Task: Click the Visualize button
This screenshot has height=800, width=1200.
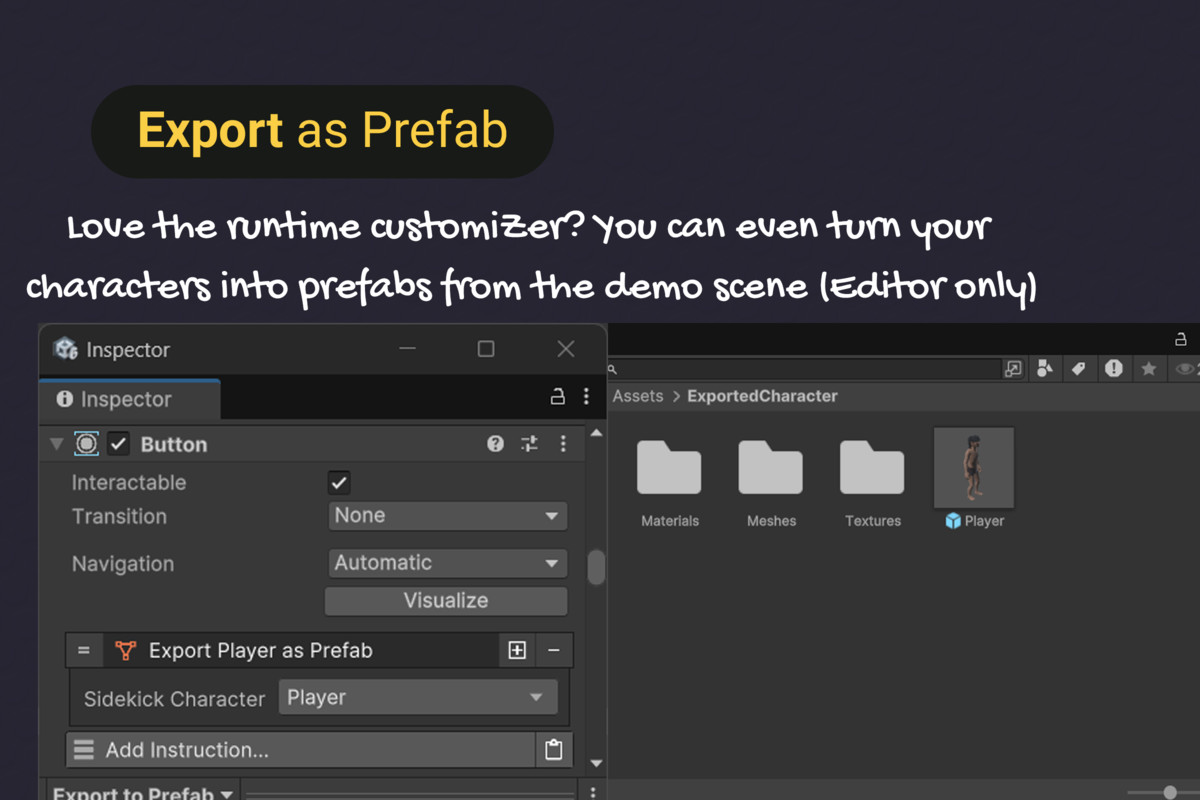Action: (x=446, y=600)
